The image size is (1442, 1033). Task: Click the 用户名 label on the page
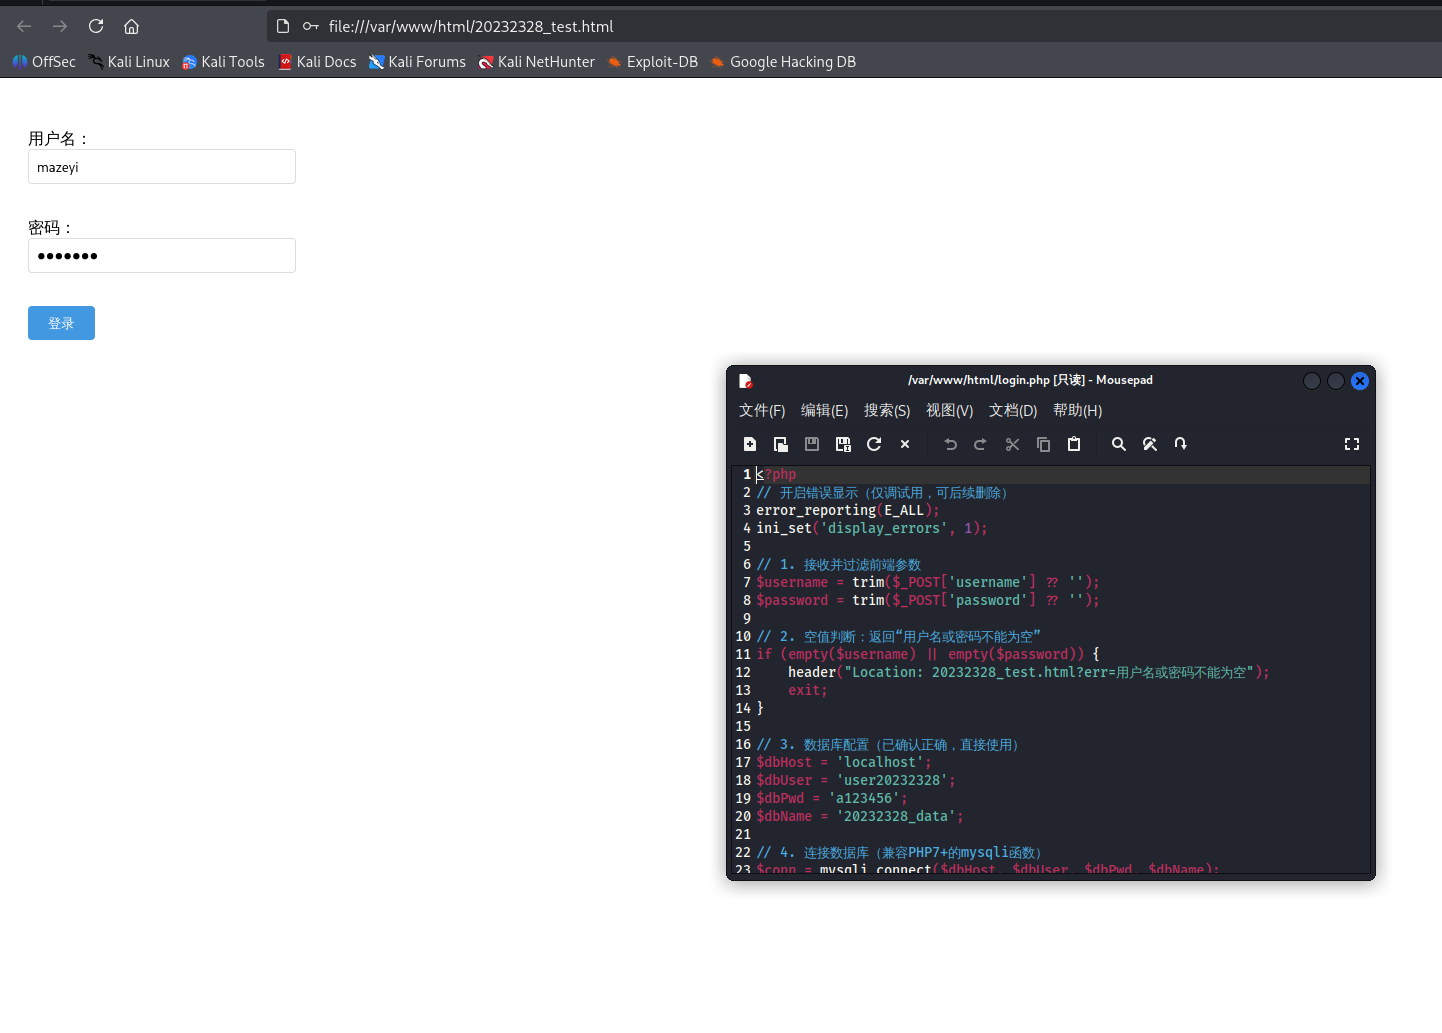click(58, 139)
